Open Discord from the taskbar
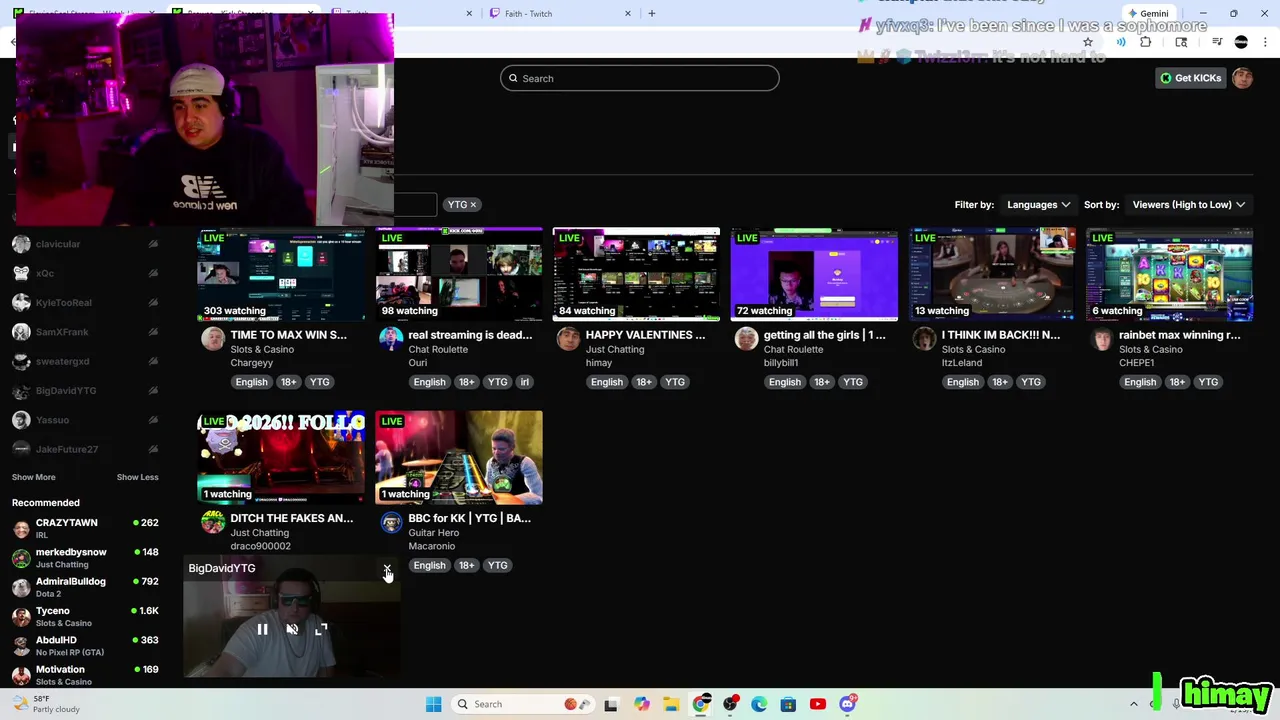 [x=848, y=704]
